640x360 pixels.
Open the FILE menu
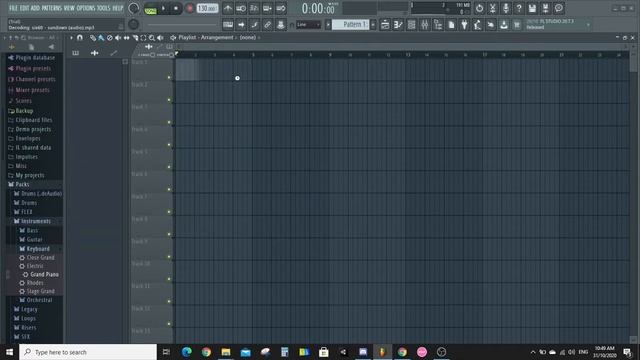[13, 8]
